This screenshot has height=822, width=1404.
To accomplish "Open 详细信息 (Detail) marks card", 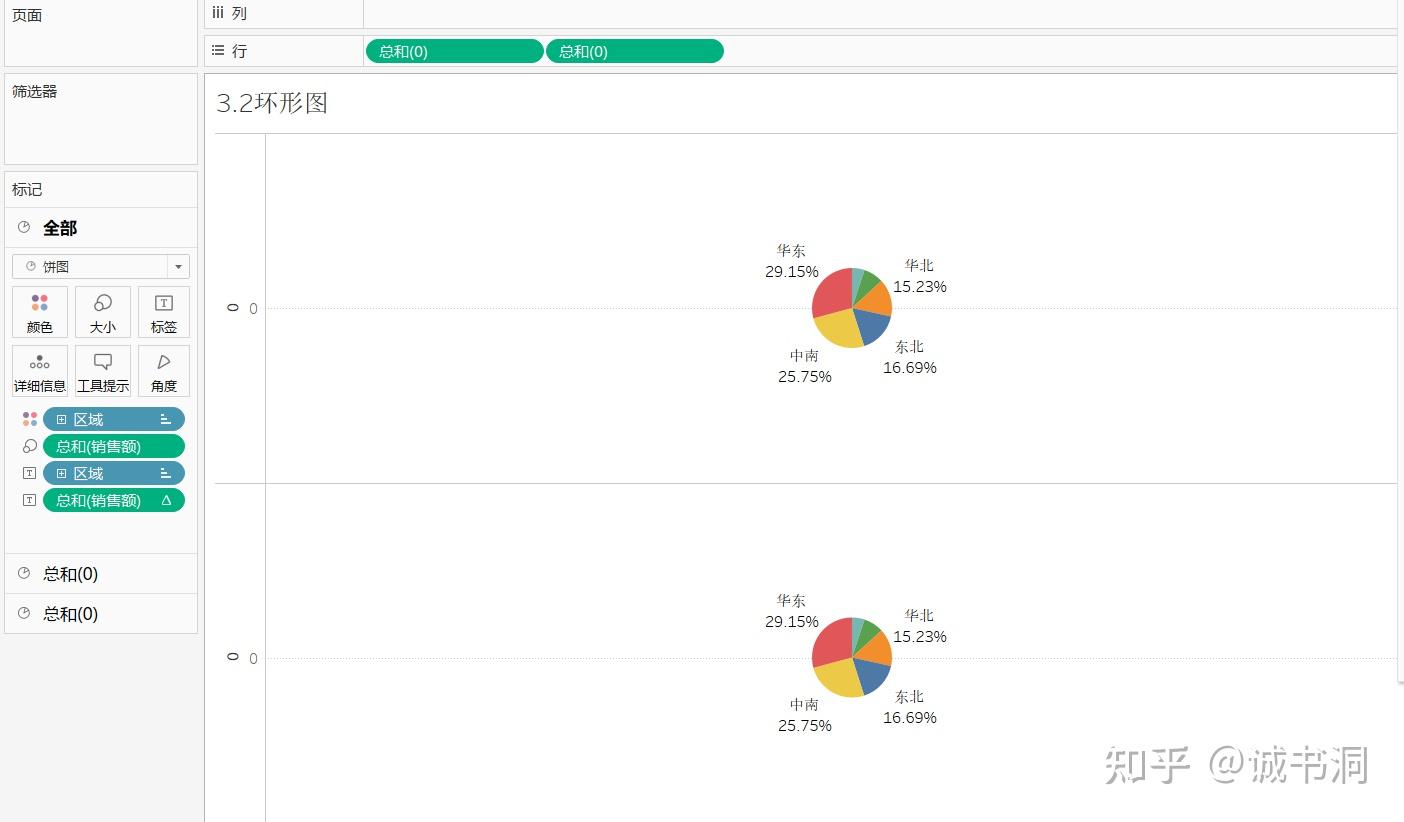I will 40,371.
